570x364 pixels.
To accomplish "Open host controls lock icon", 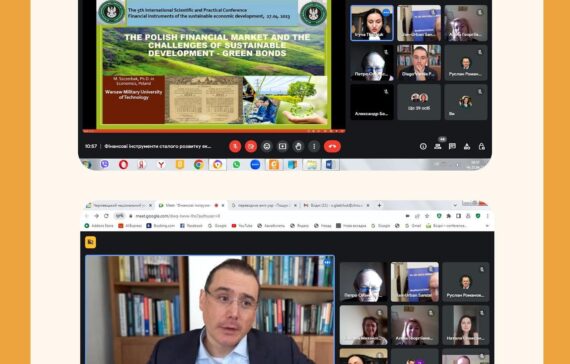I will (x=482, y=146).
